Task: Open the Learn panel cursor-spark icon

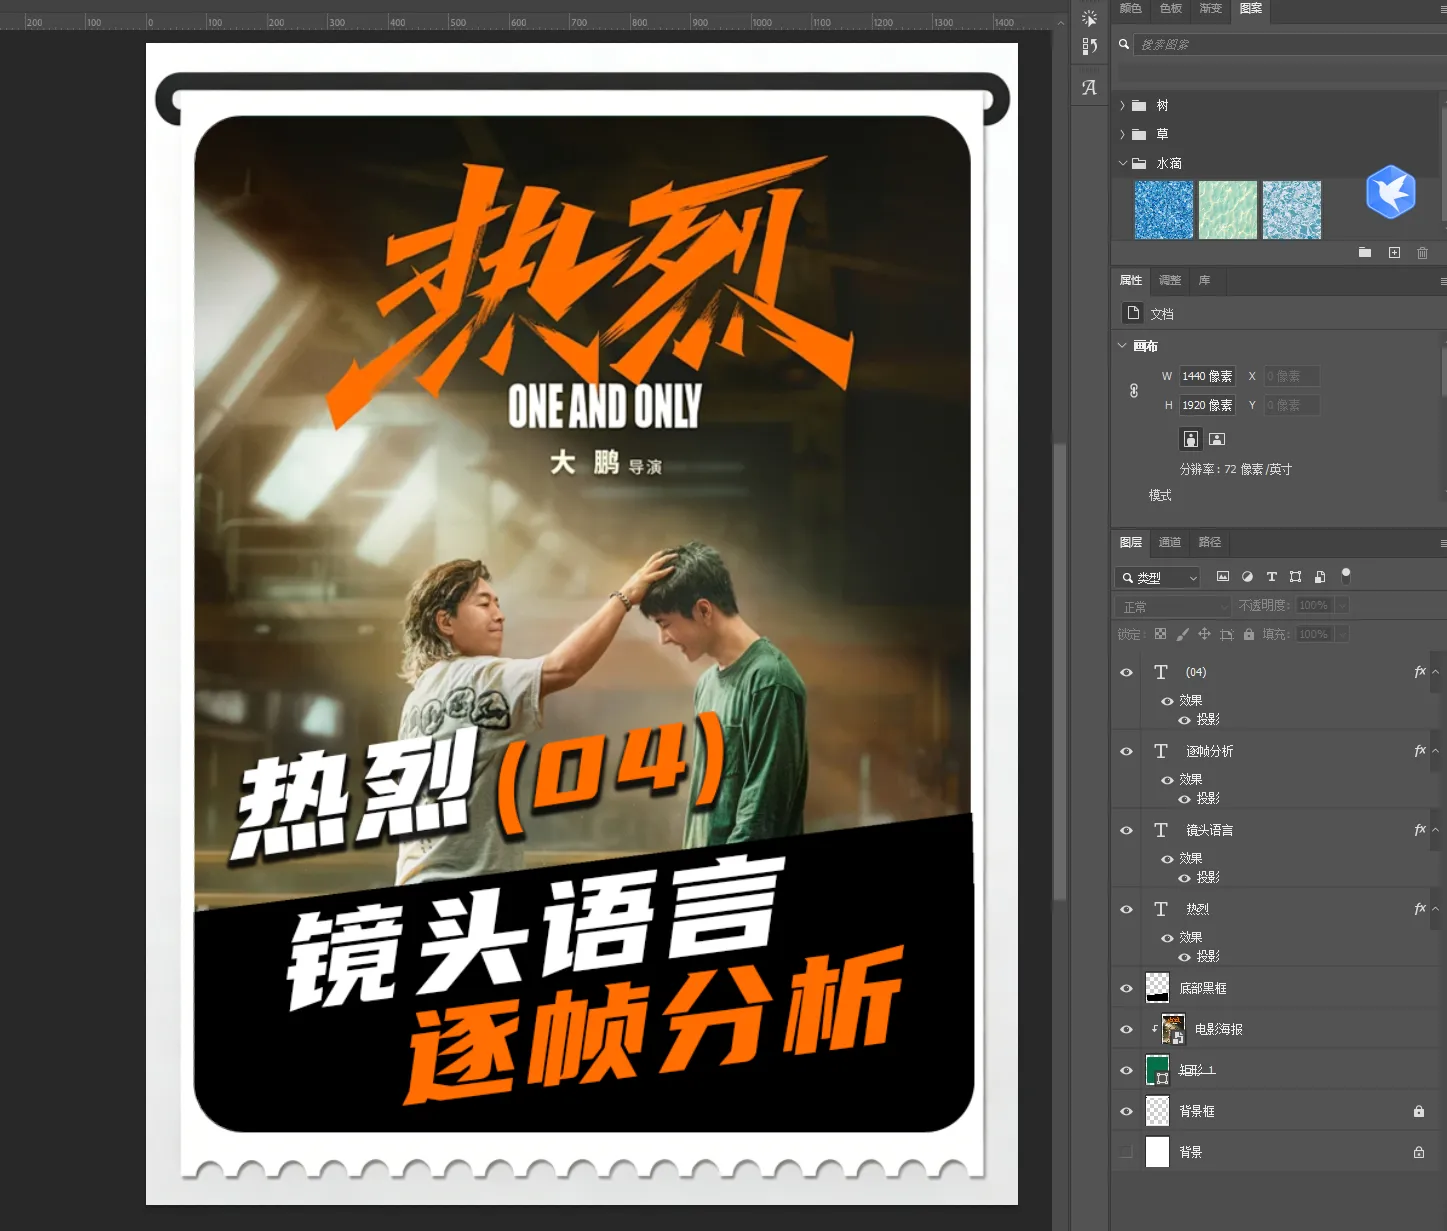Action: click(x=1090, y=18)
